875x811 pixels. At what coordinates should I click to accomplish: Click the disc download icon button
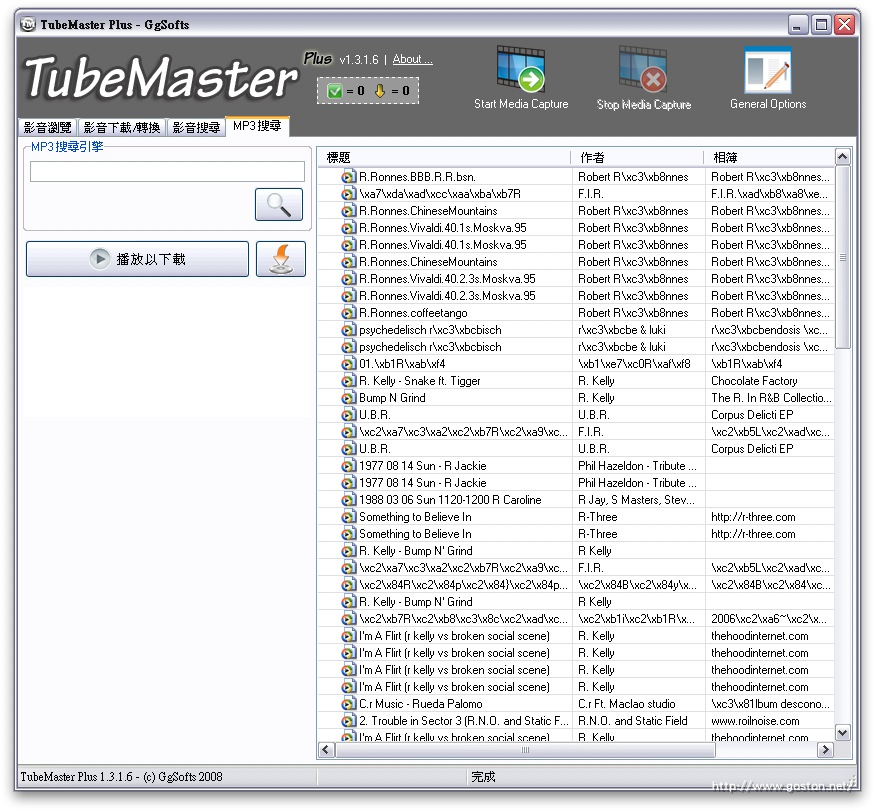(x=281, y=259)
